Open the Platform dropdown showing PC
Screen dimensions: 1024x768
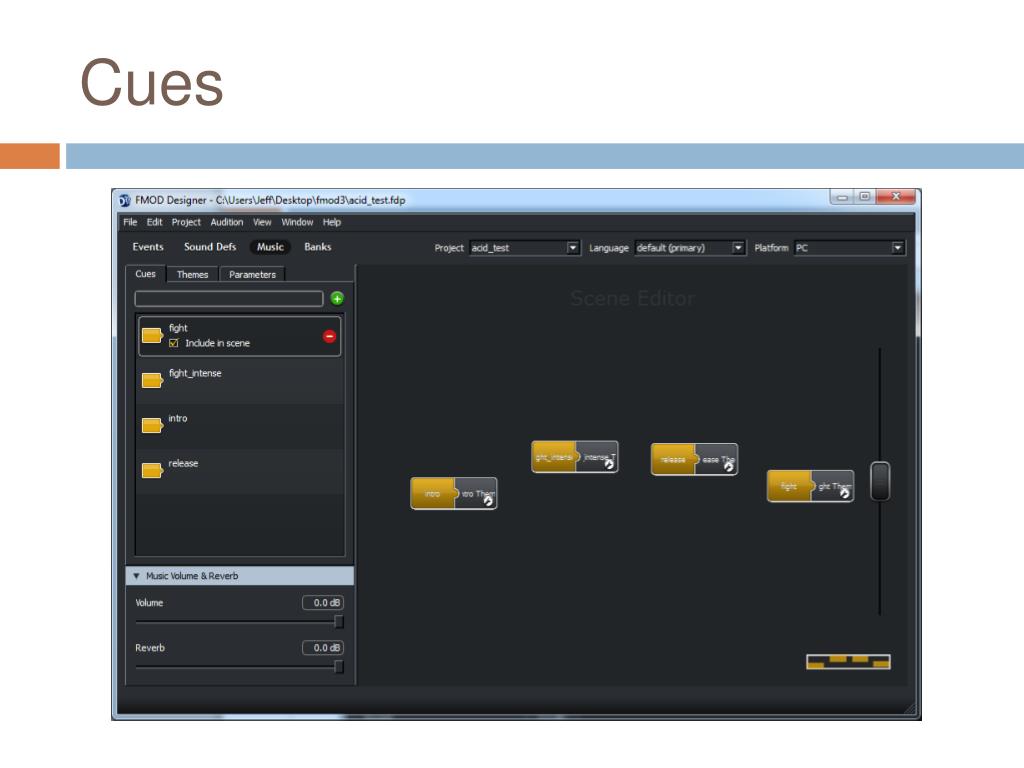[x=850, y=248]
